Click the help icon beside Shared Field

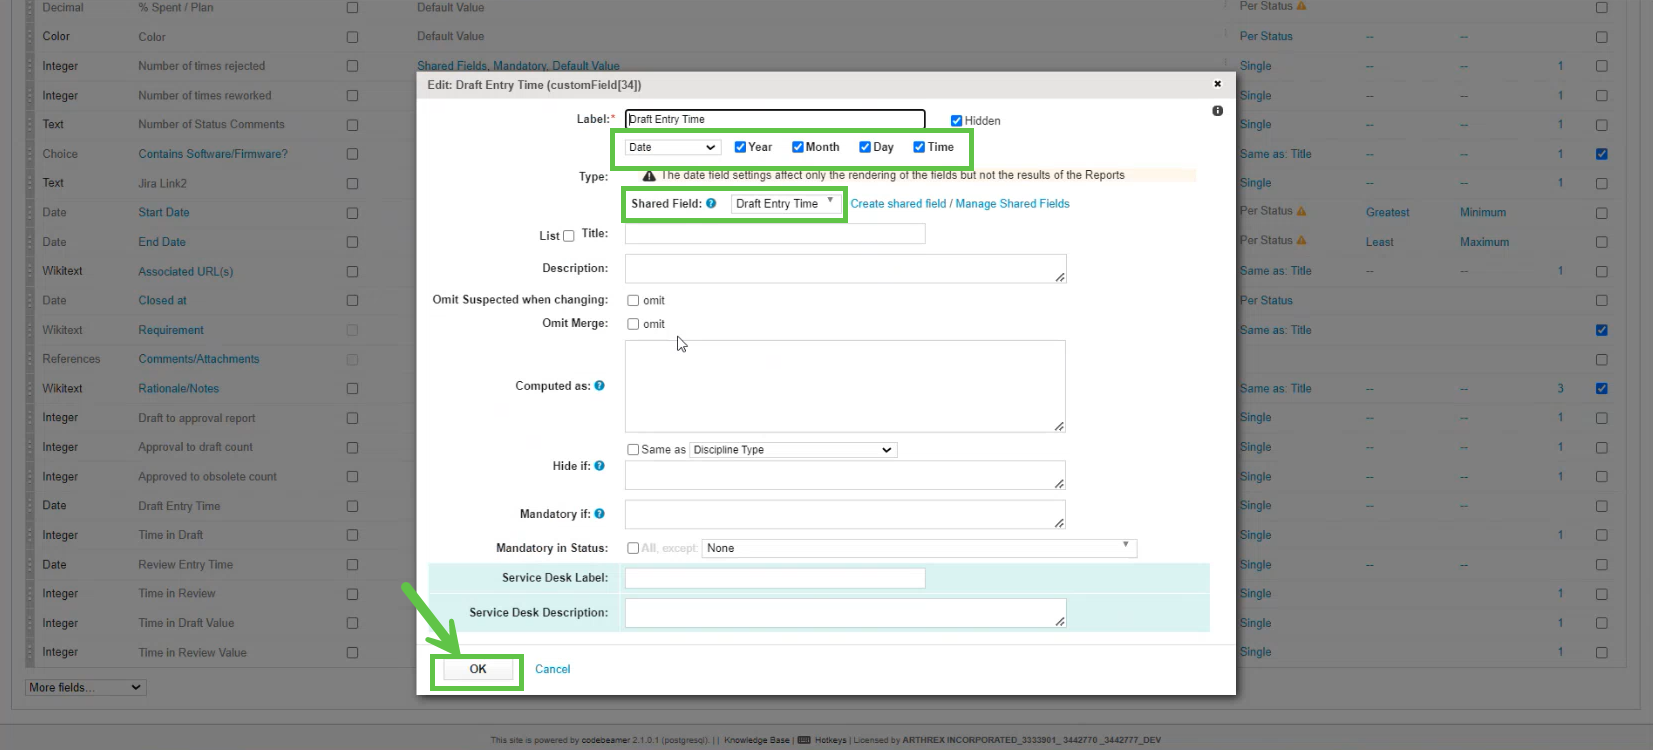point(711,203)
